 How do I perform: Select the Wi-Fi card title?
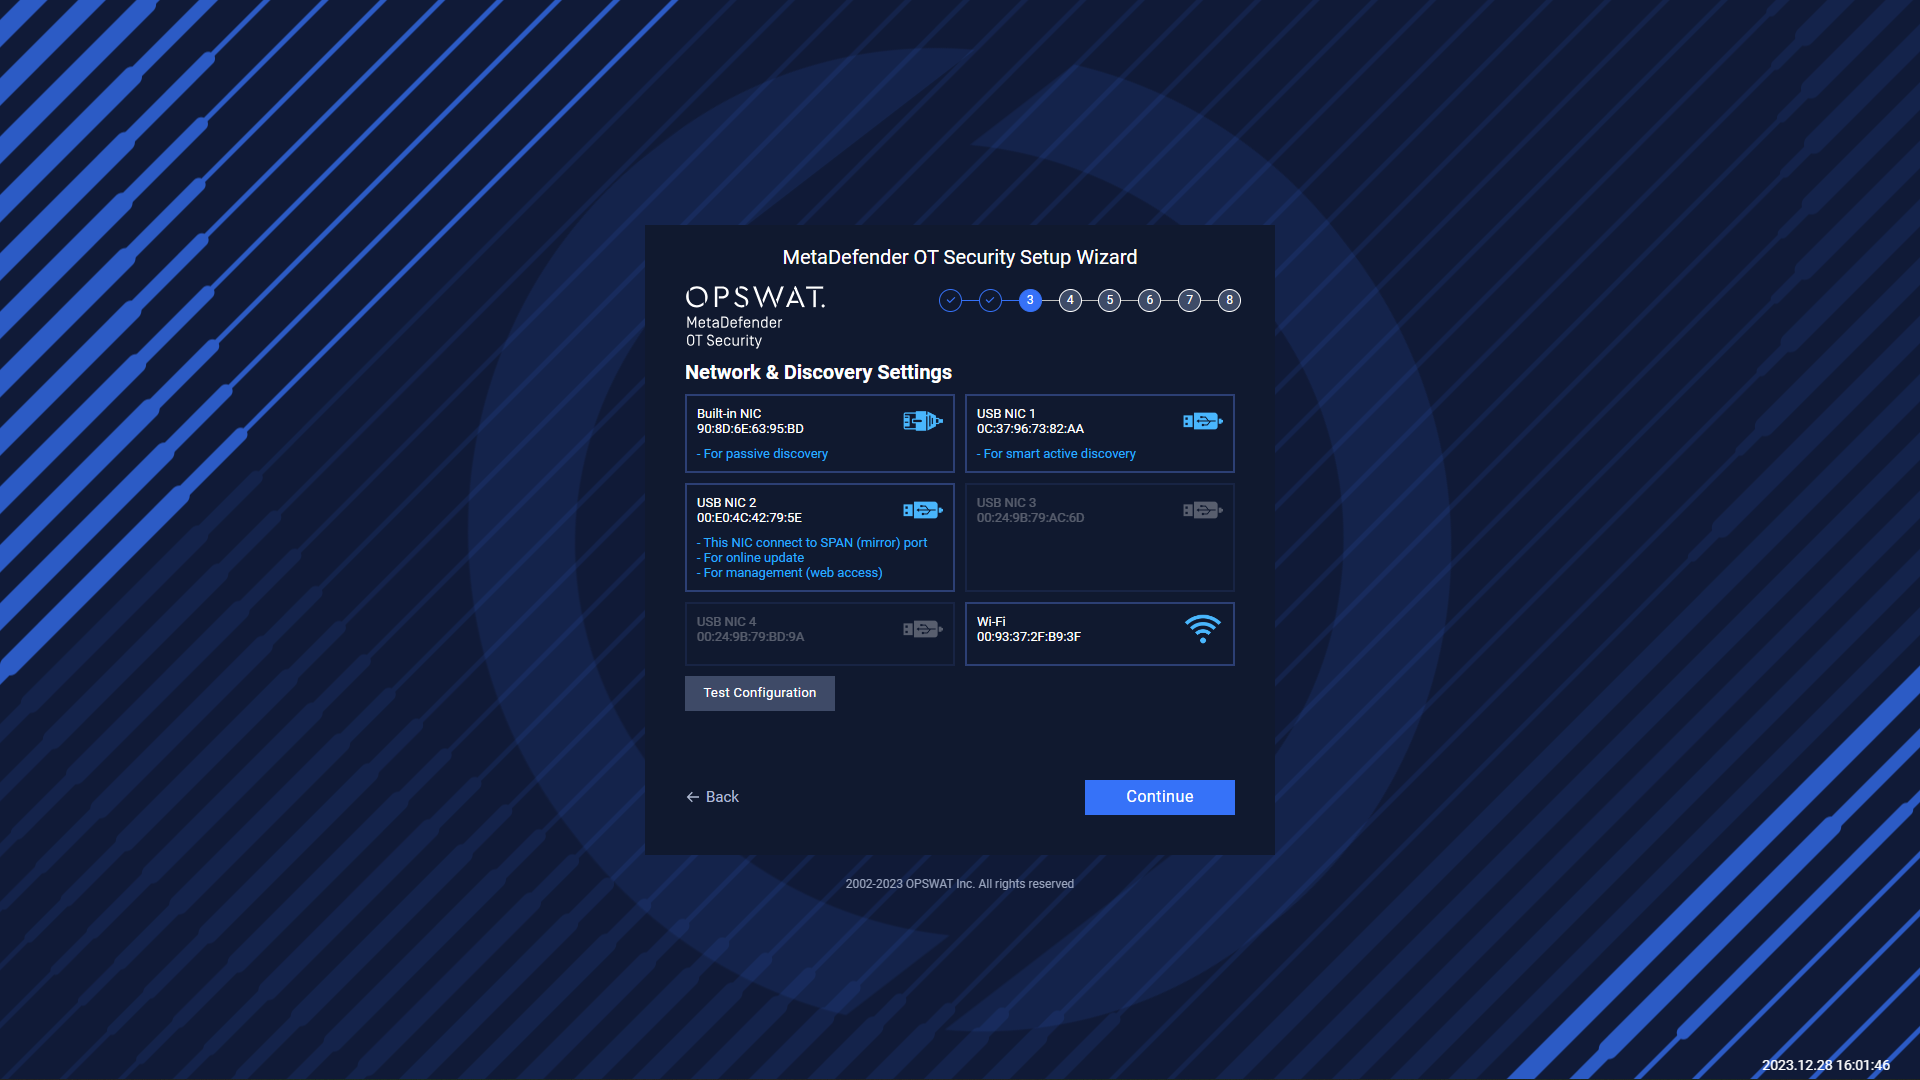pos(991,622)
